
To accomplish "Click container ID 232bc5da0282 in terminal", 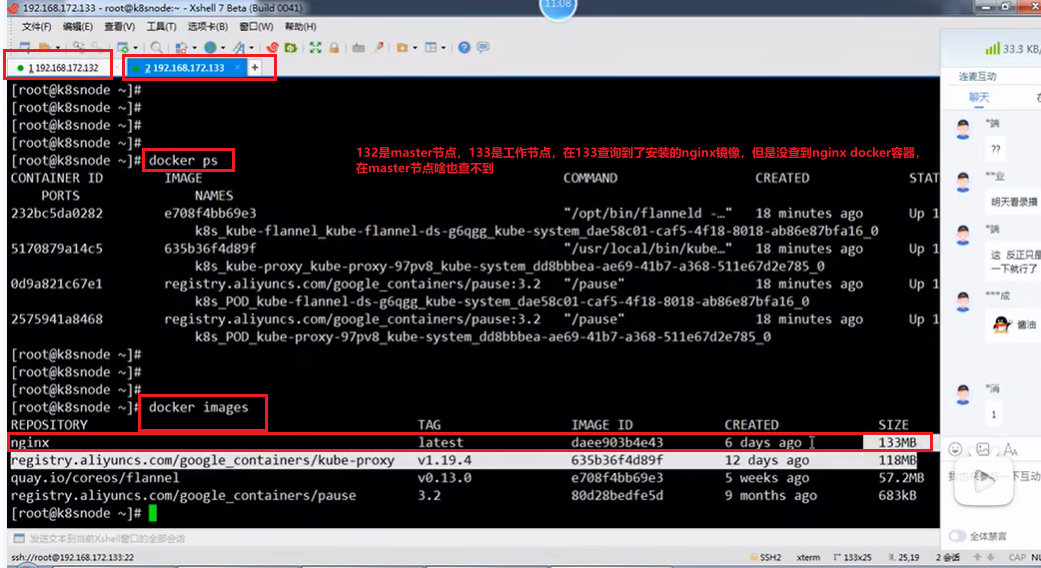I will click(56, 214).
